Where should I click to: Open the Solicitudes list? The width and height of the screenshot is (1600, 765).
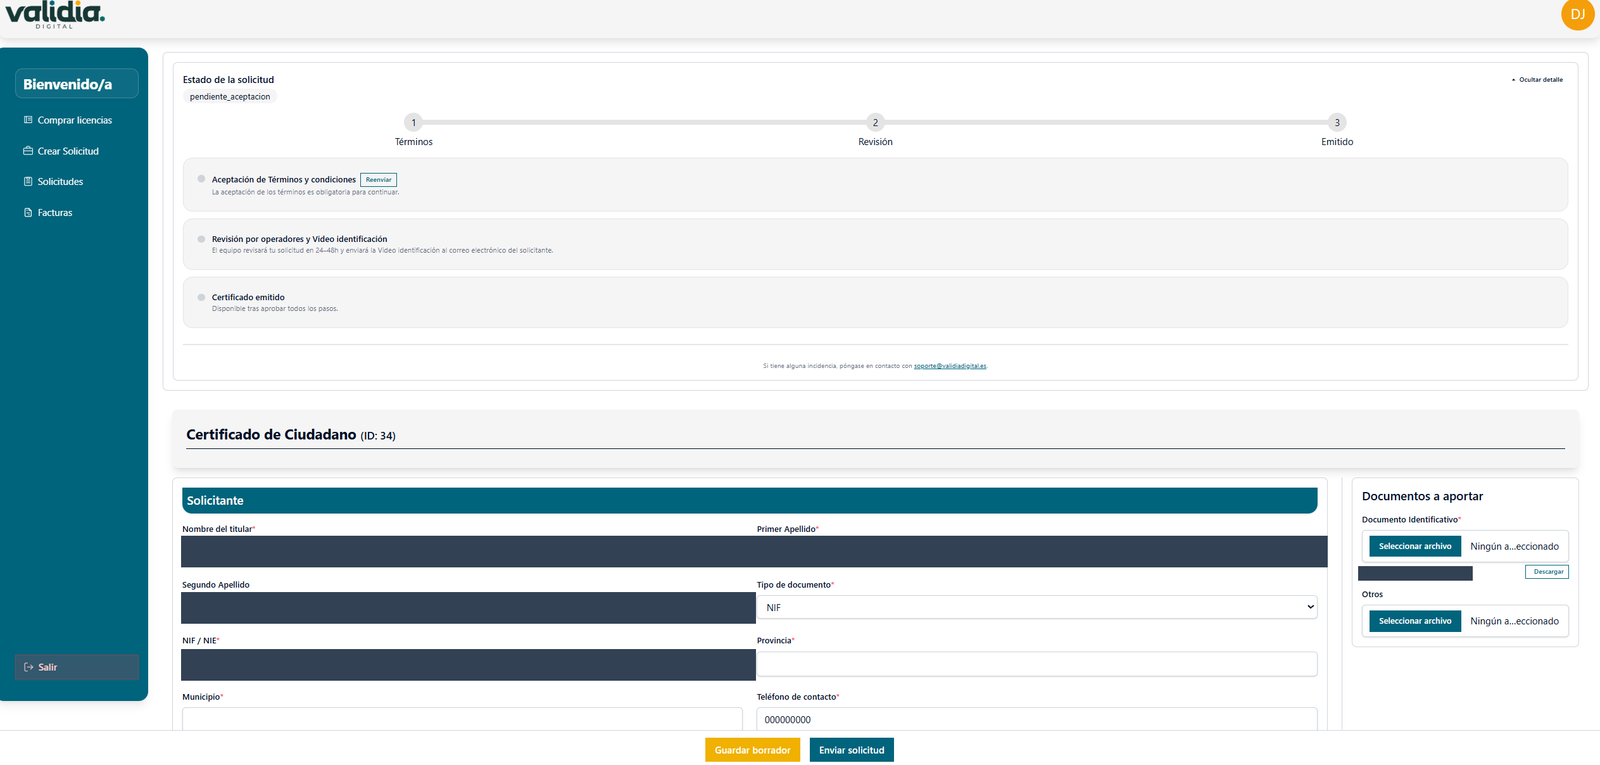click(60, 182)
